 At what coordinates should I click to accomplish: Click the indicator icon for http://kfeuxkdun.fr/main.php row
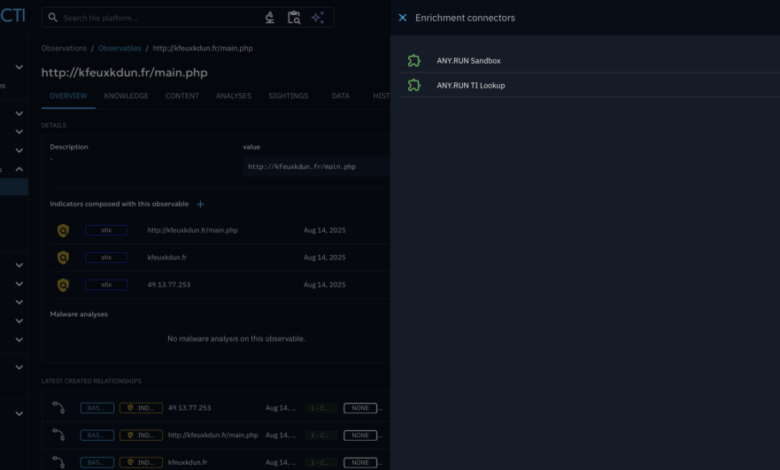[x=63, y=231]
